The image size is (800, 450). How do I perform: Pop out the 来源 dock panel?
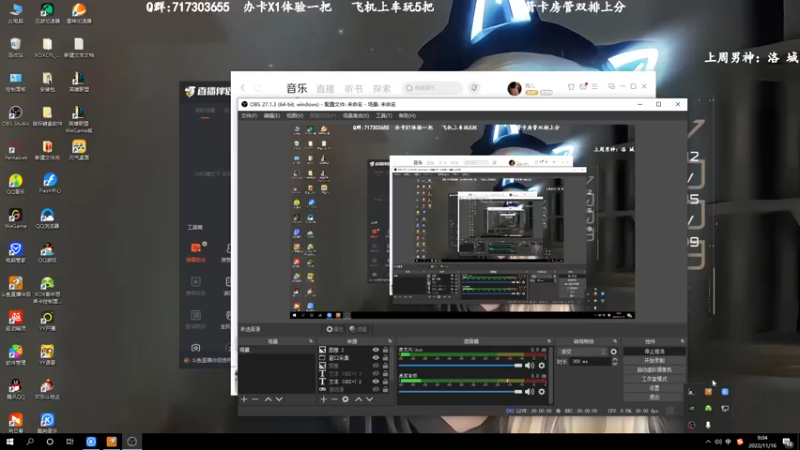tap(390, 341)
